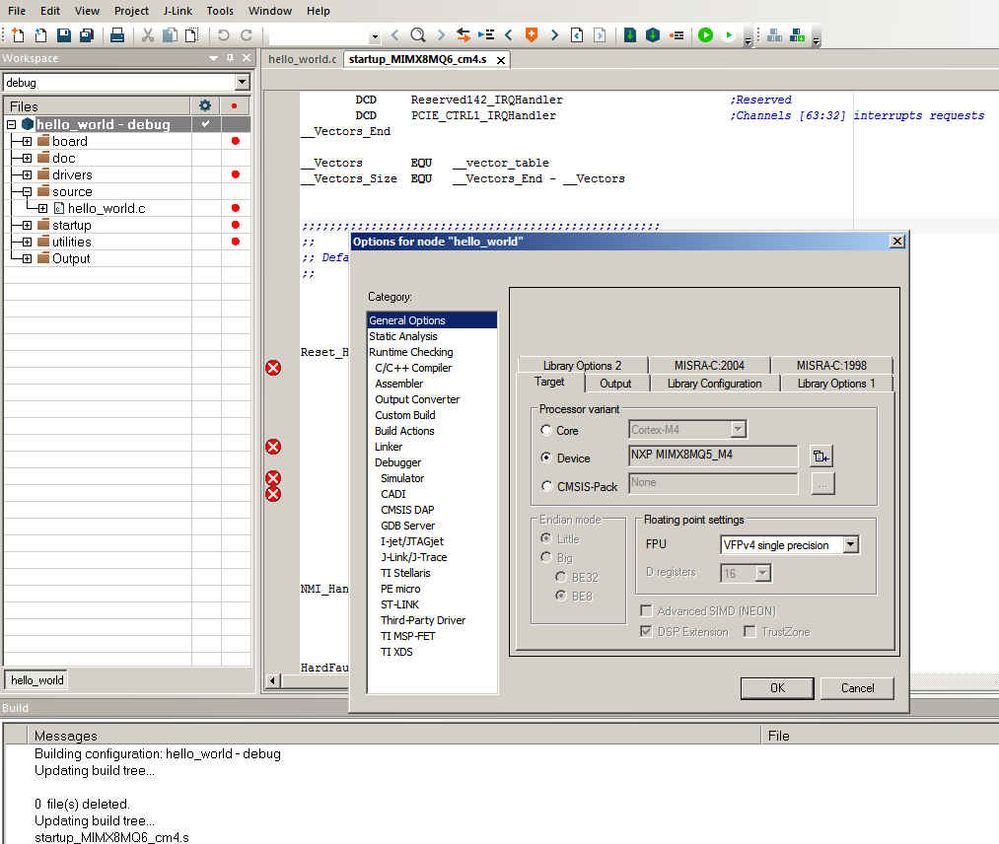Collapse the source folder in tree
This screenshot has height=844, width=999.
pyautogui.click(x=27, y=191)
